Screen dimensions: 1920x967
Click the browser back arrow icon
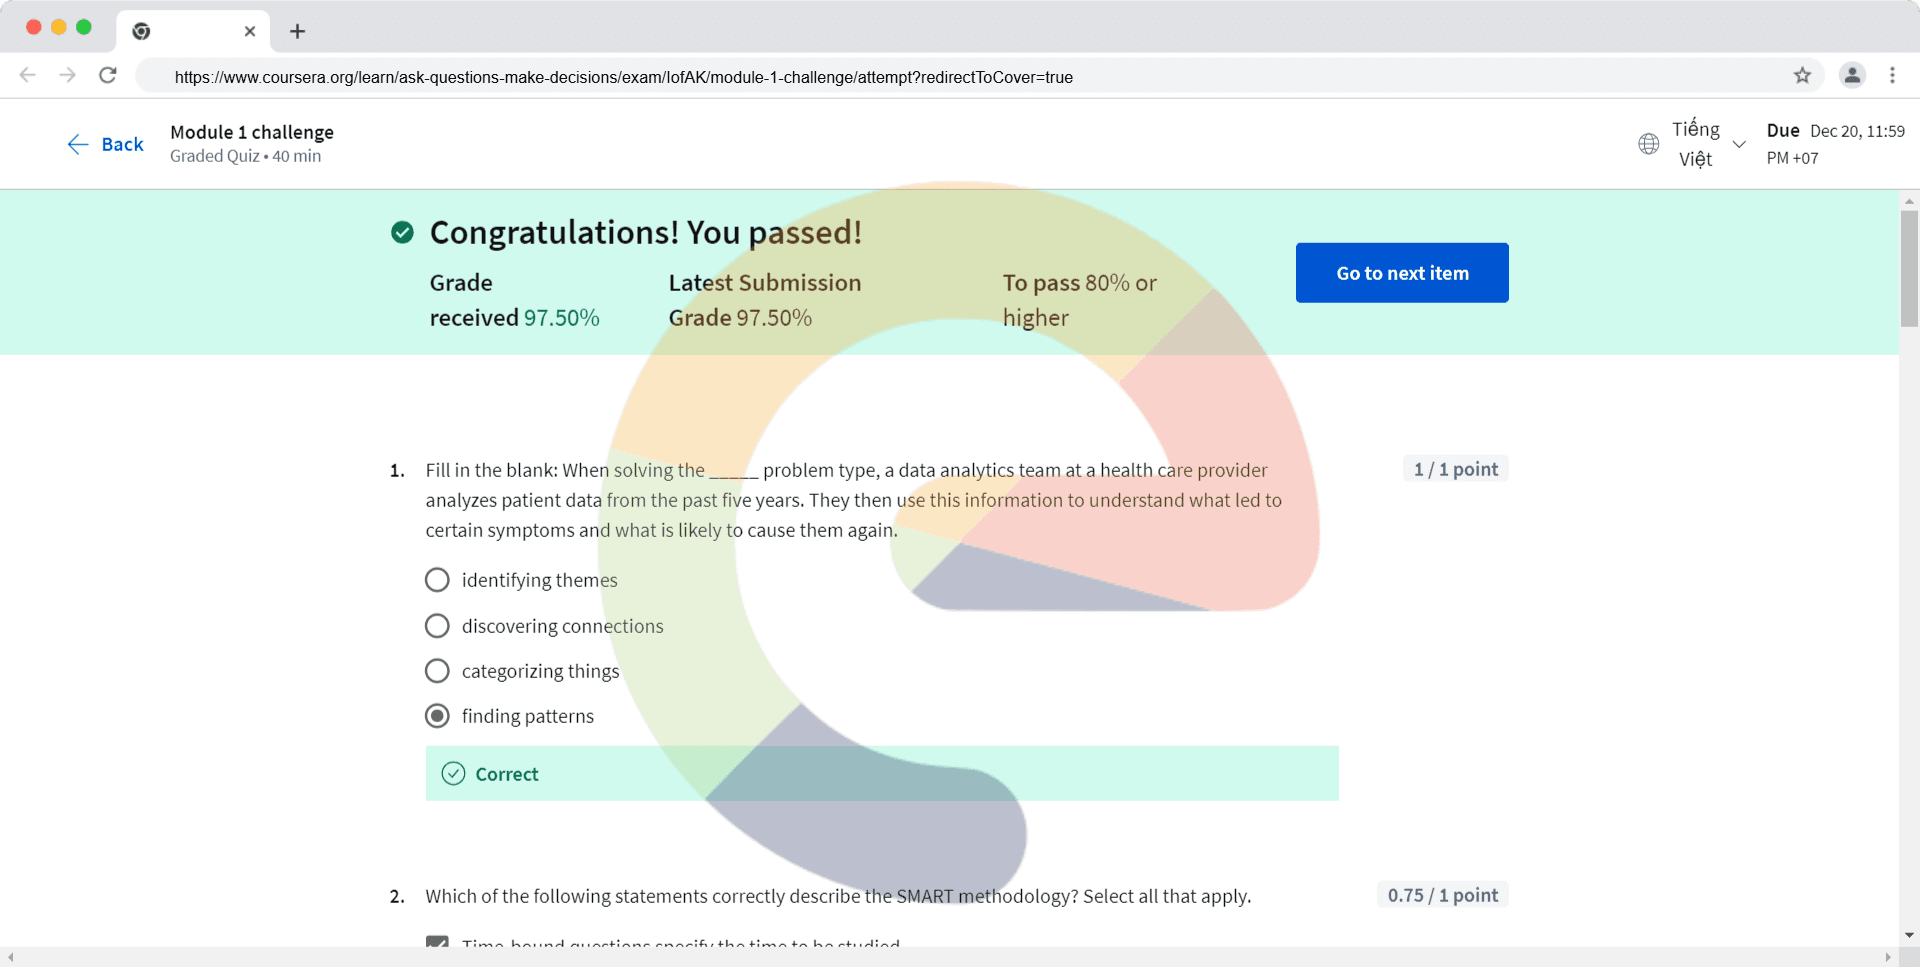point(28,75)
